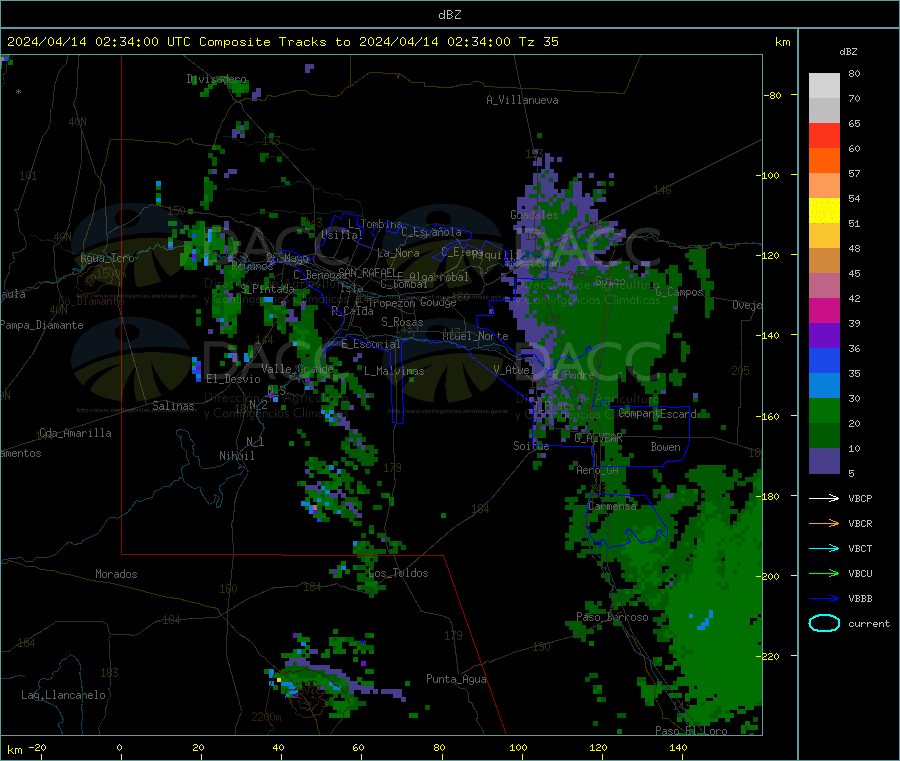The height and width of the screenshot is (761, 900).
Task: Click the orange VBCR arrow in legend
Action: coord(824,523)
